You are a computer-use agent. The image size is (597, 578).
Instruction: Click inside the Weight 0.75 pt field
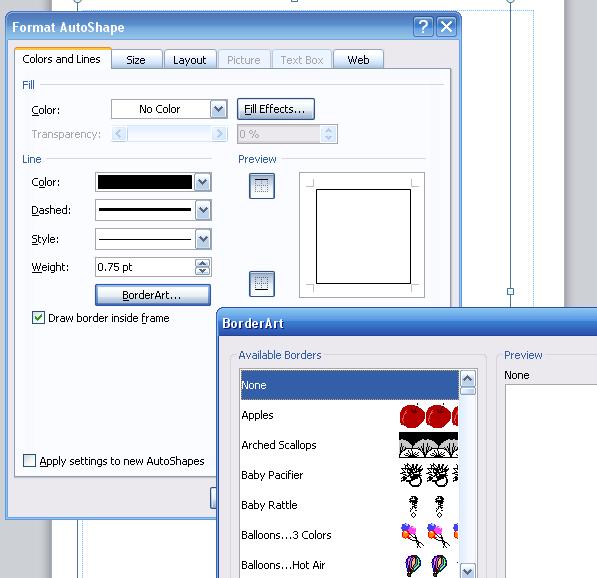tap(145, 267)
